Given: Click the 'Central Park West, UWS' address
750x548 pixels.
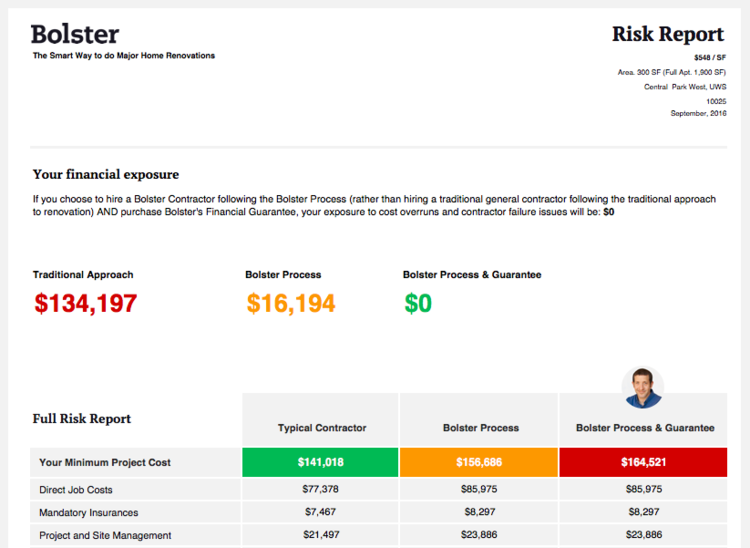Looking at the screenshot, I should point(685,87).
